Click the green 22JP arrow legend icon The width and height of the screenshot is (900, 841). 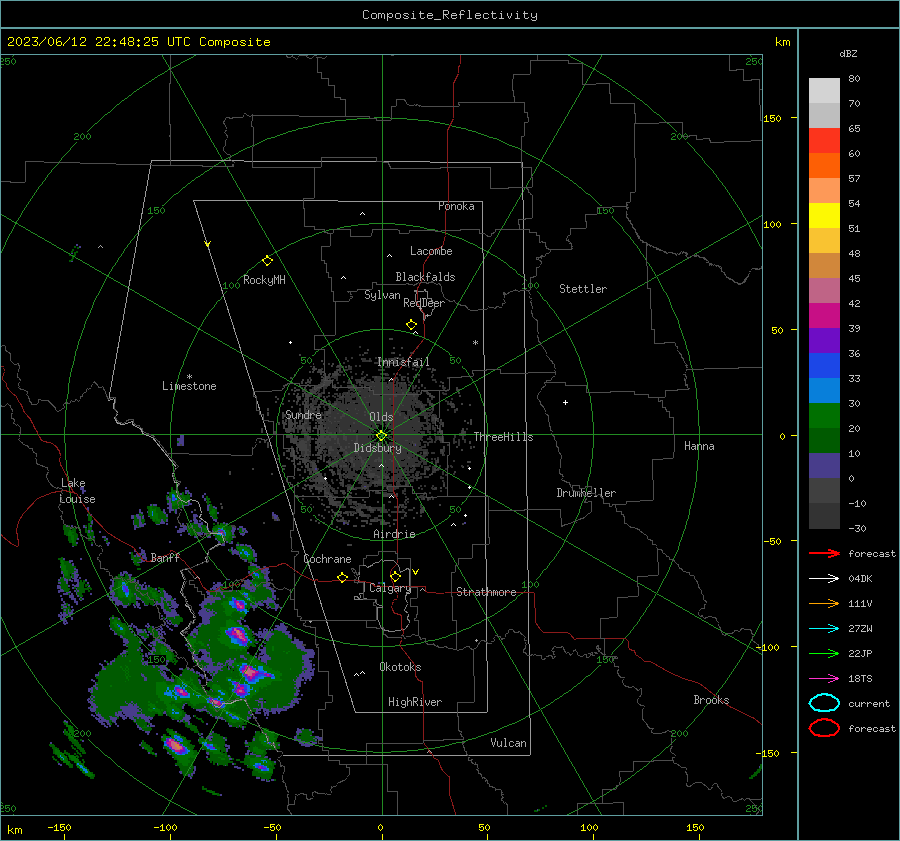click(x=824, y=653)
